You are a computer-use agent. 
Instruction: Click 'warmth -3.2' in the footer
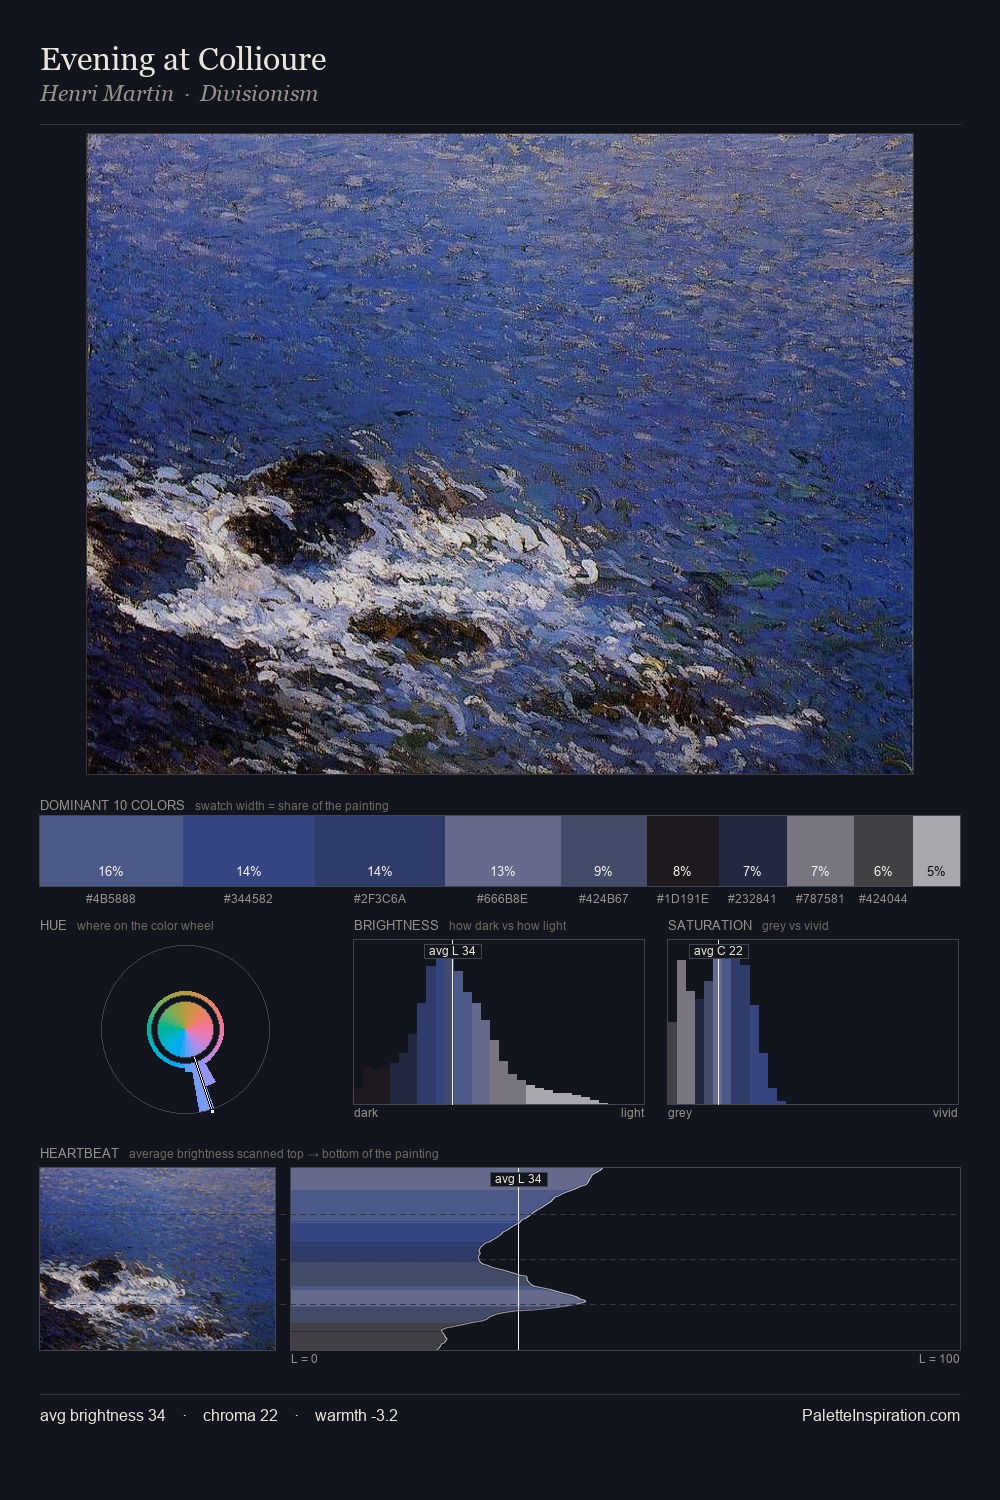tap(356, 1416)
